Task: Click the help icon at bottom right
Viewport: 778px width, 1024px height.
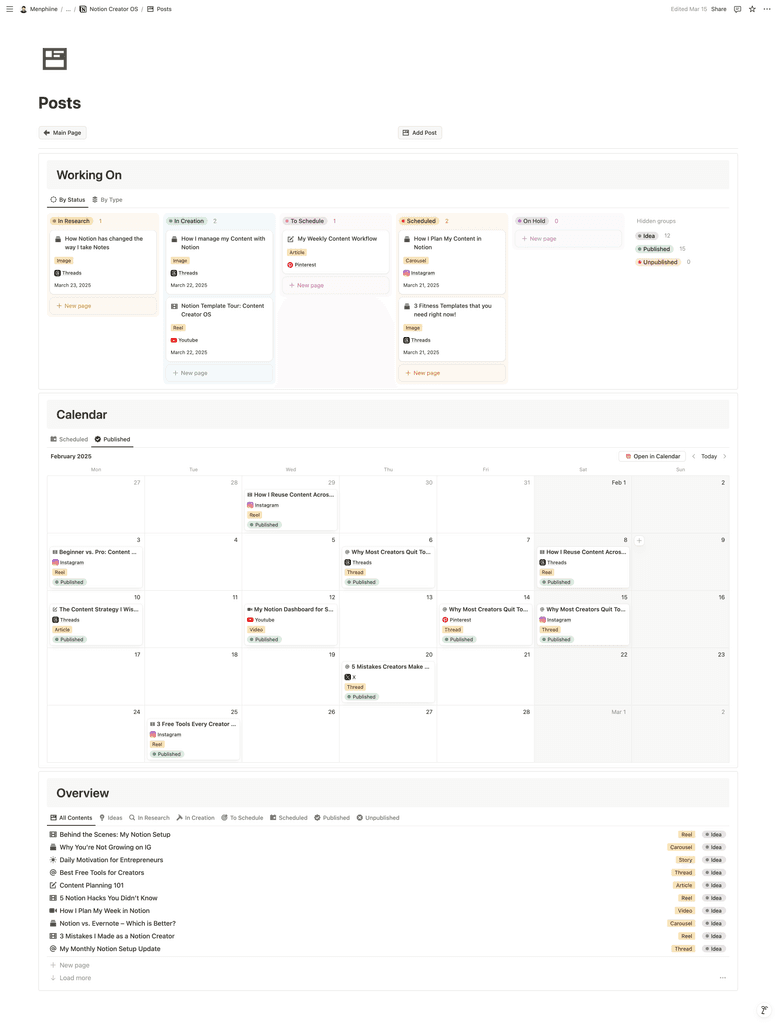Action: [x=764, y=1010]
